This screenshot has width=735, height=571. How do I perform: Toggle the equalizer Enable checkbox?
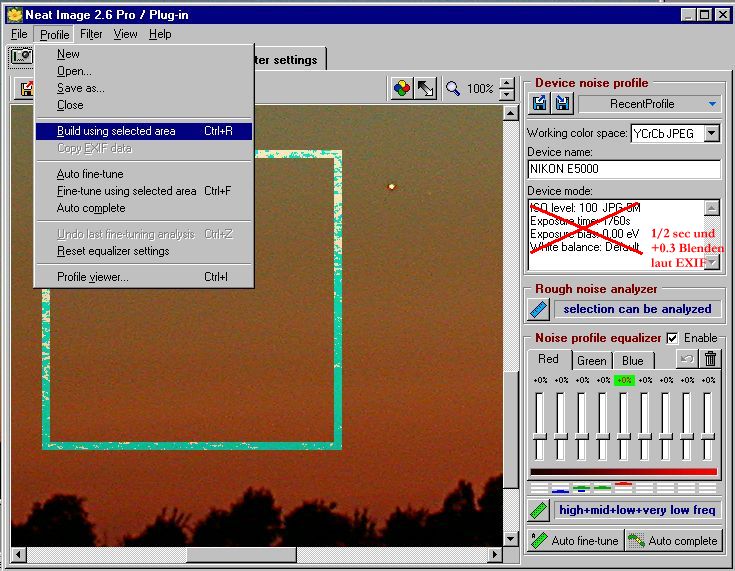click(x=672, y=338)
